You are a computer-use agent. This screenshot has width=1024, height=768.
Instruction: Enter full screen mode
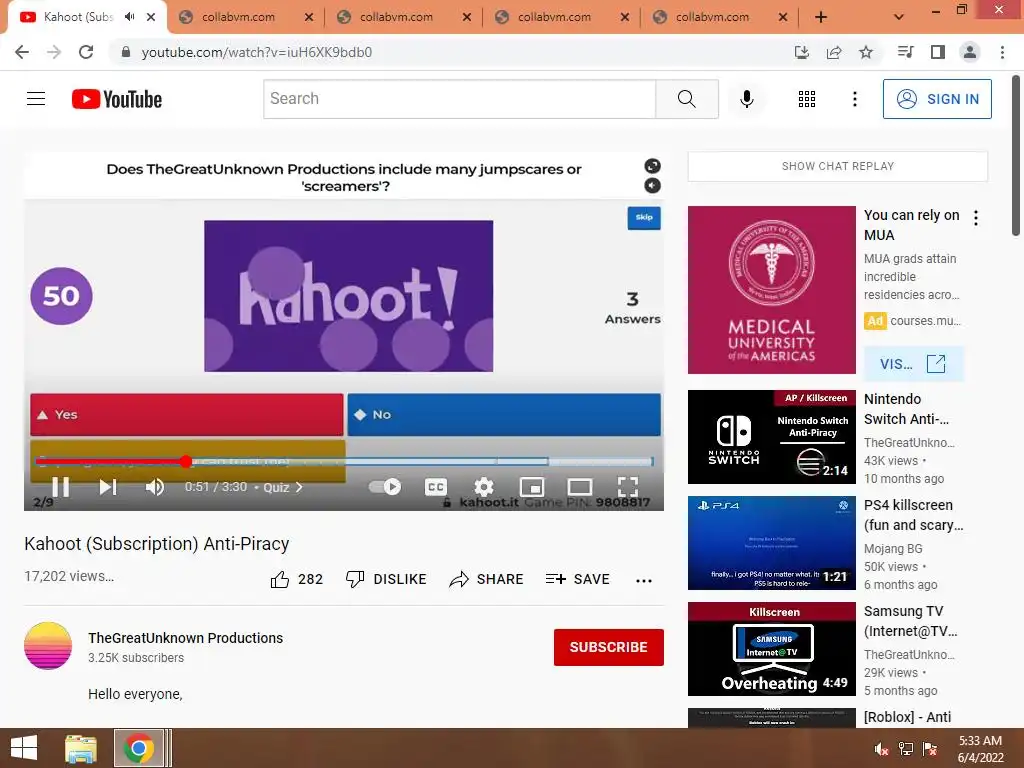pos(628,487)
